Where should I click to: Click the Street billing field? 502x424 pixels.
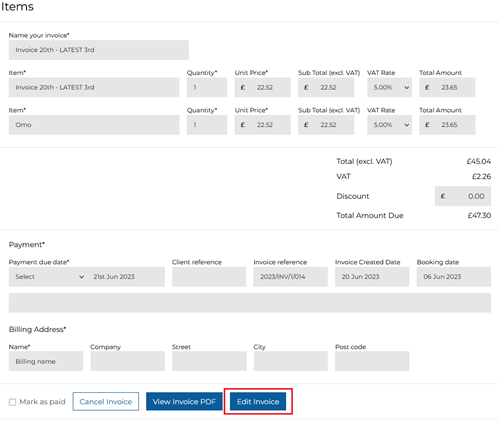(x=209, y=361)
